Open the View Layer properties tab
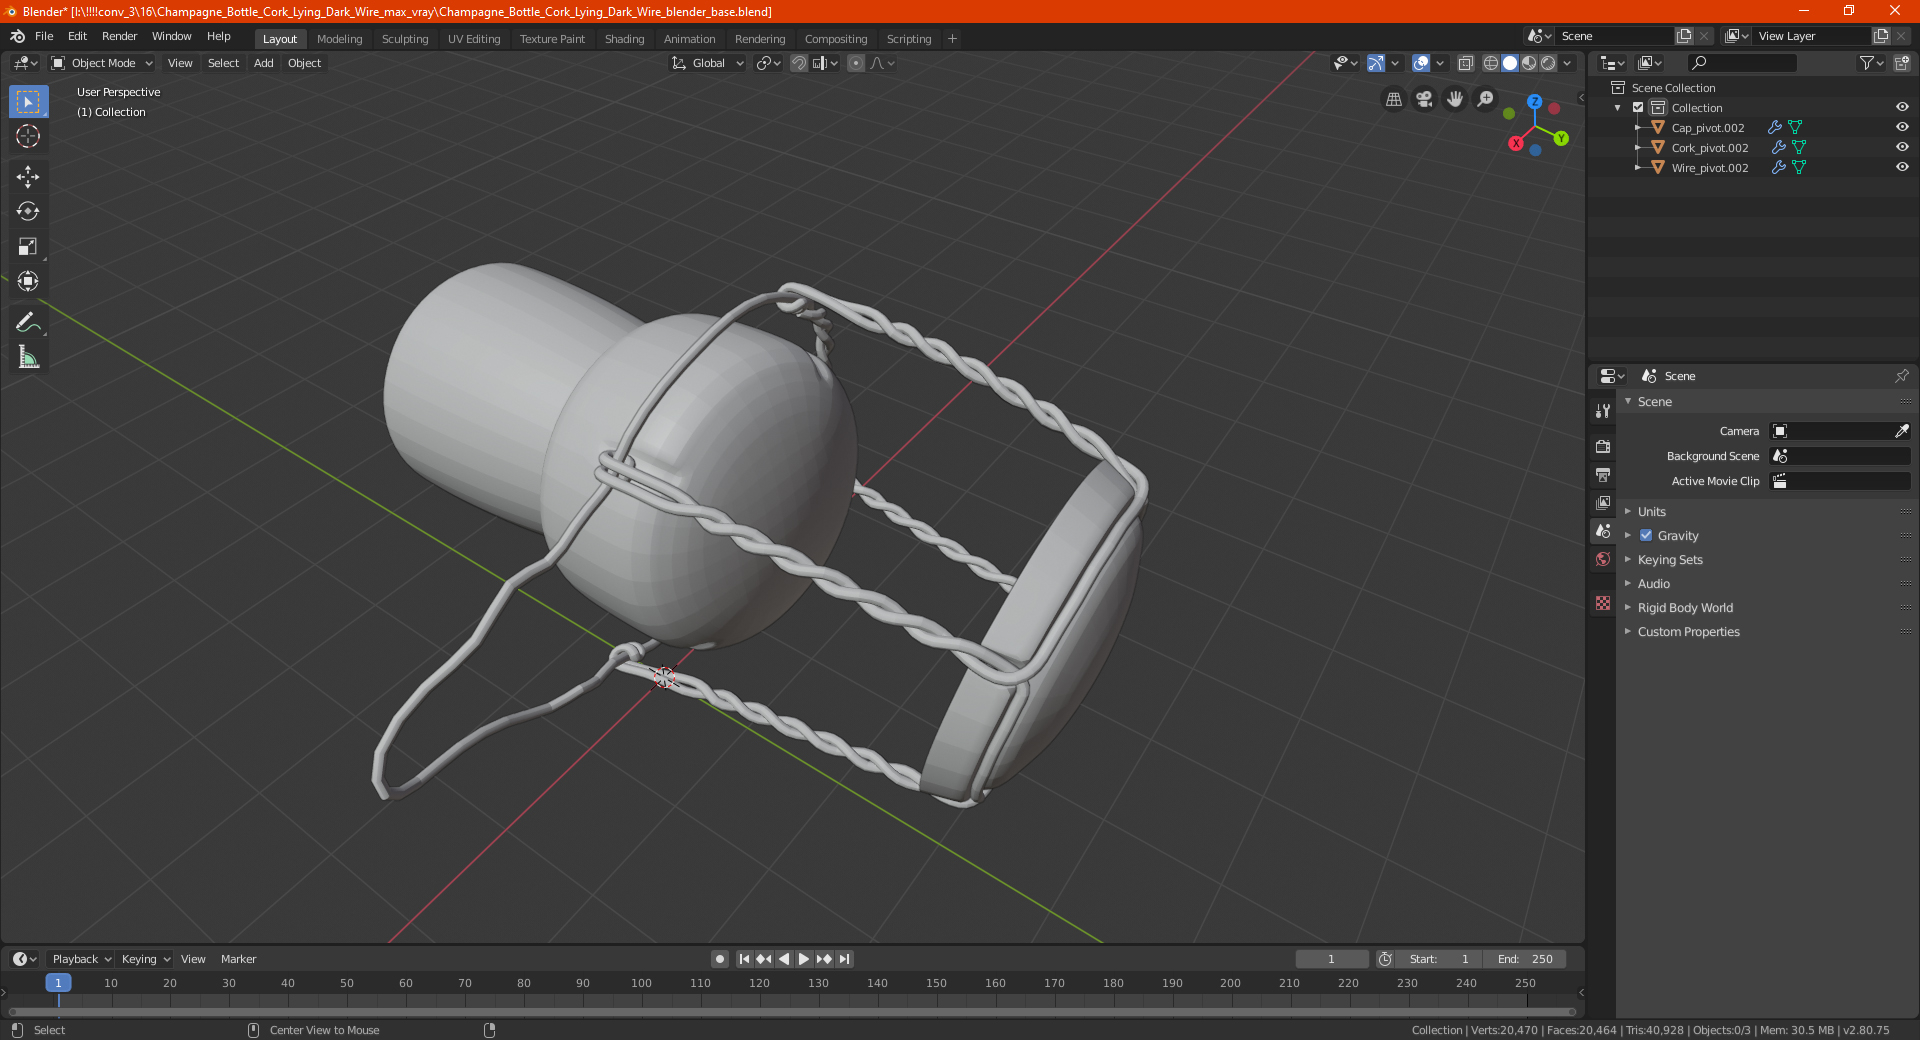The height and width of the screenshot is (1040, 1920). 1603,502
